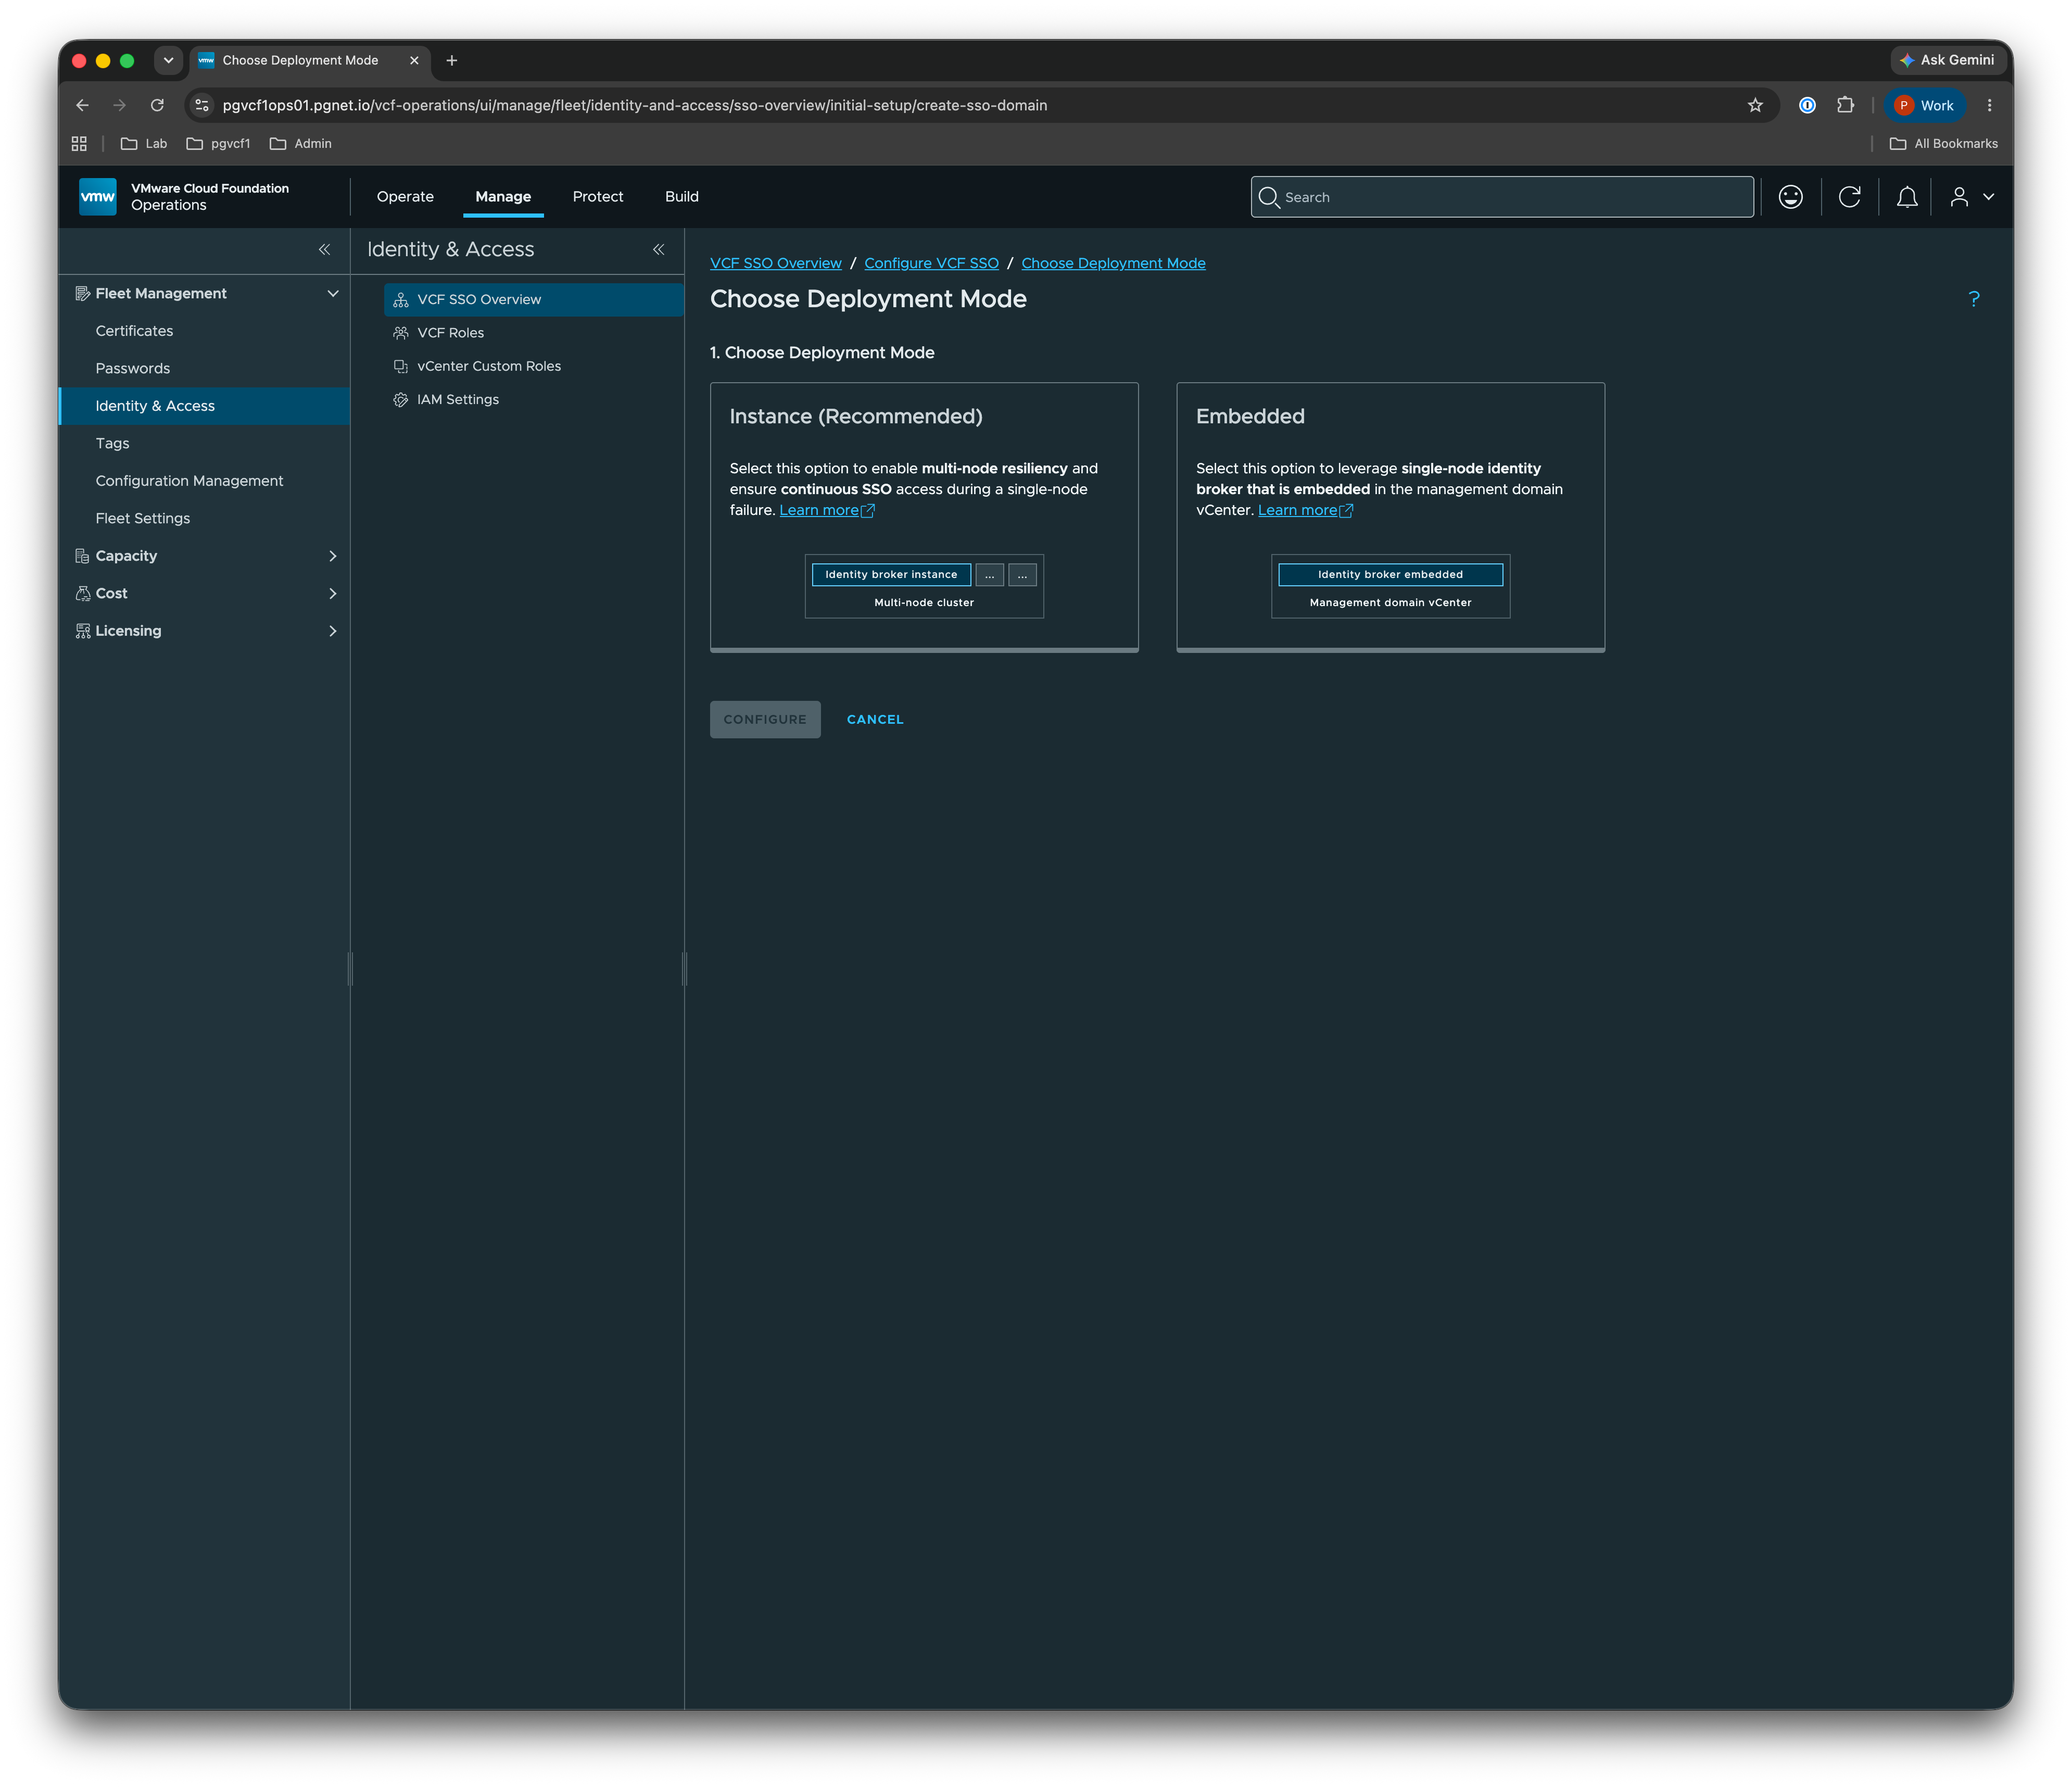Click the Configure VCF SSO breadcrumb link
Image resolution: width=2072 pixels, height=1787 pixels.
931,263
